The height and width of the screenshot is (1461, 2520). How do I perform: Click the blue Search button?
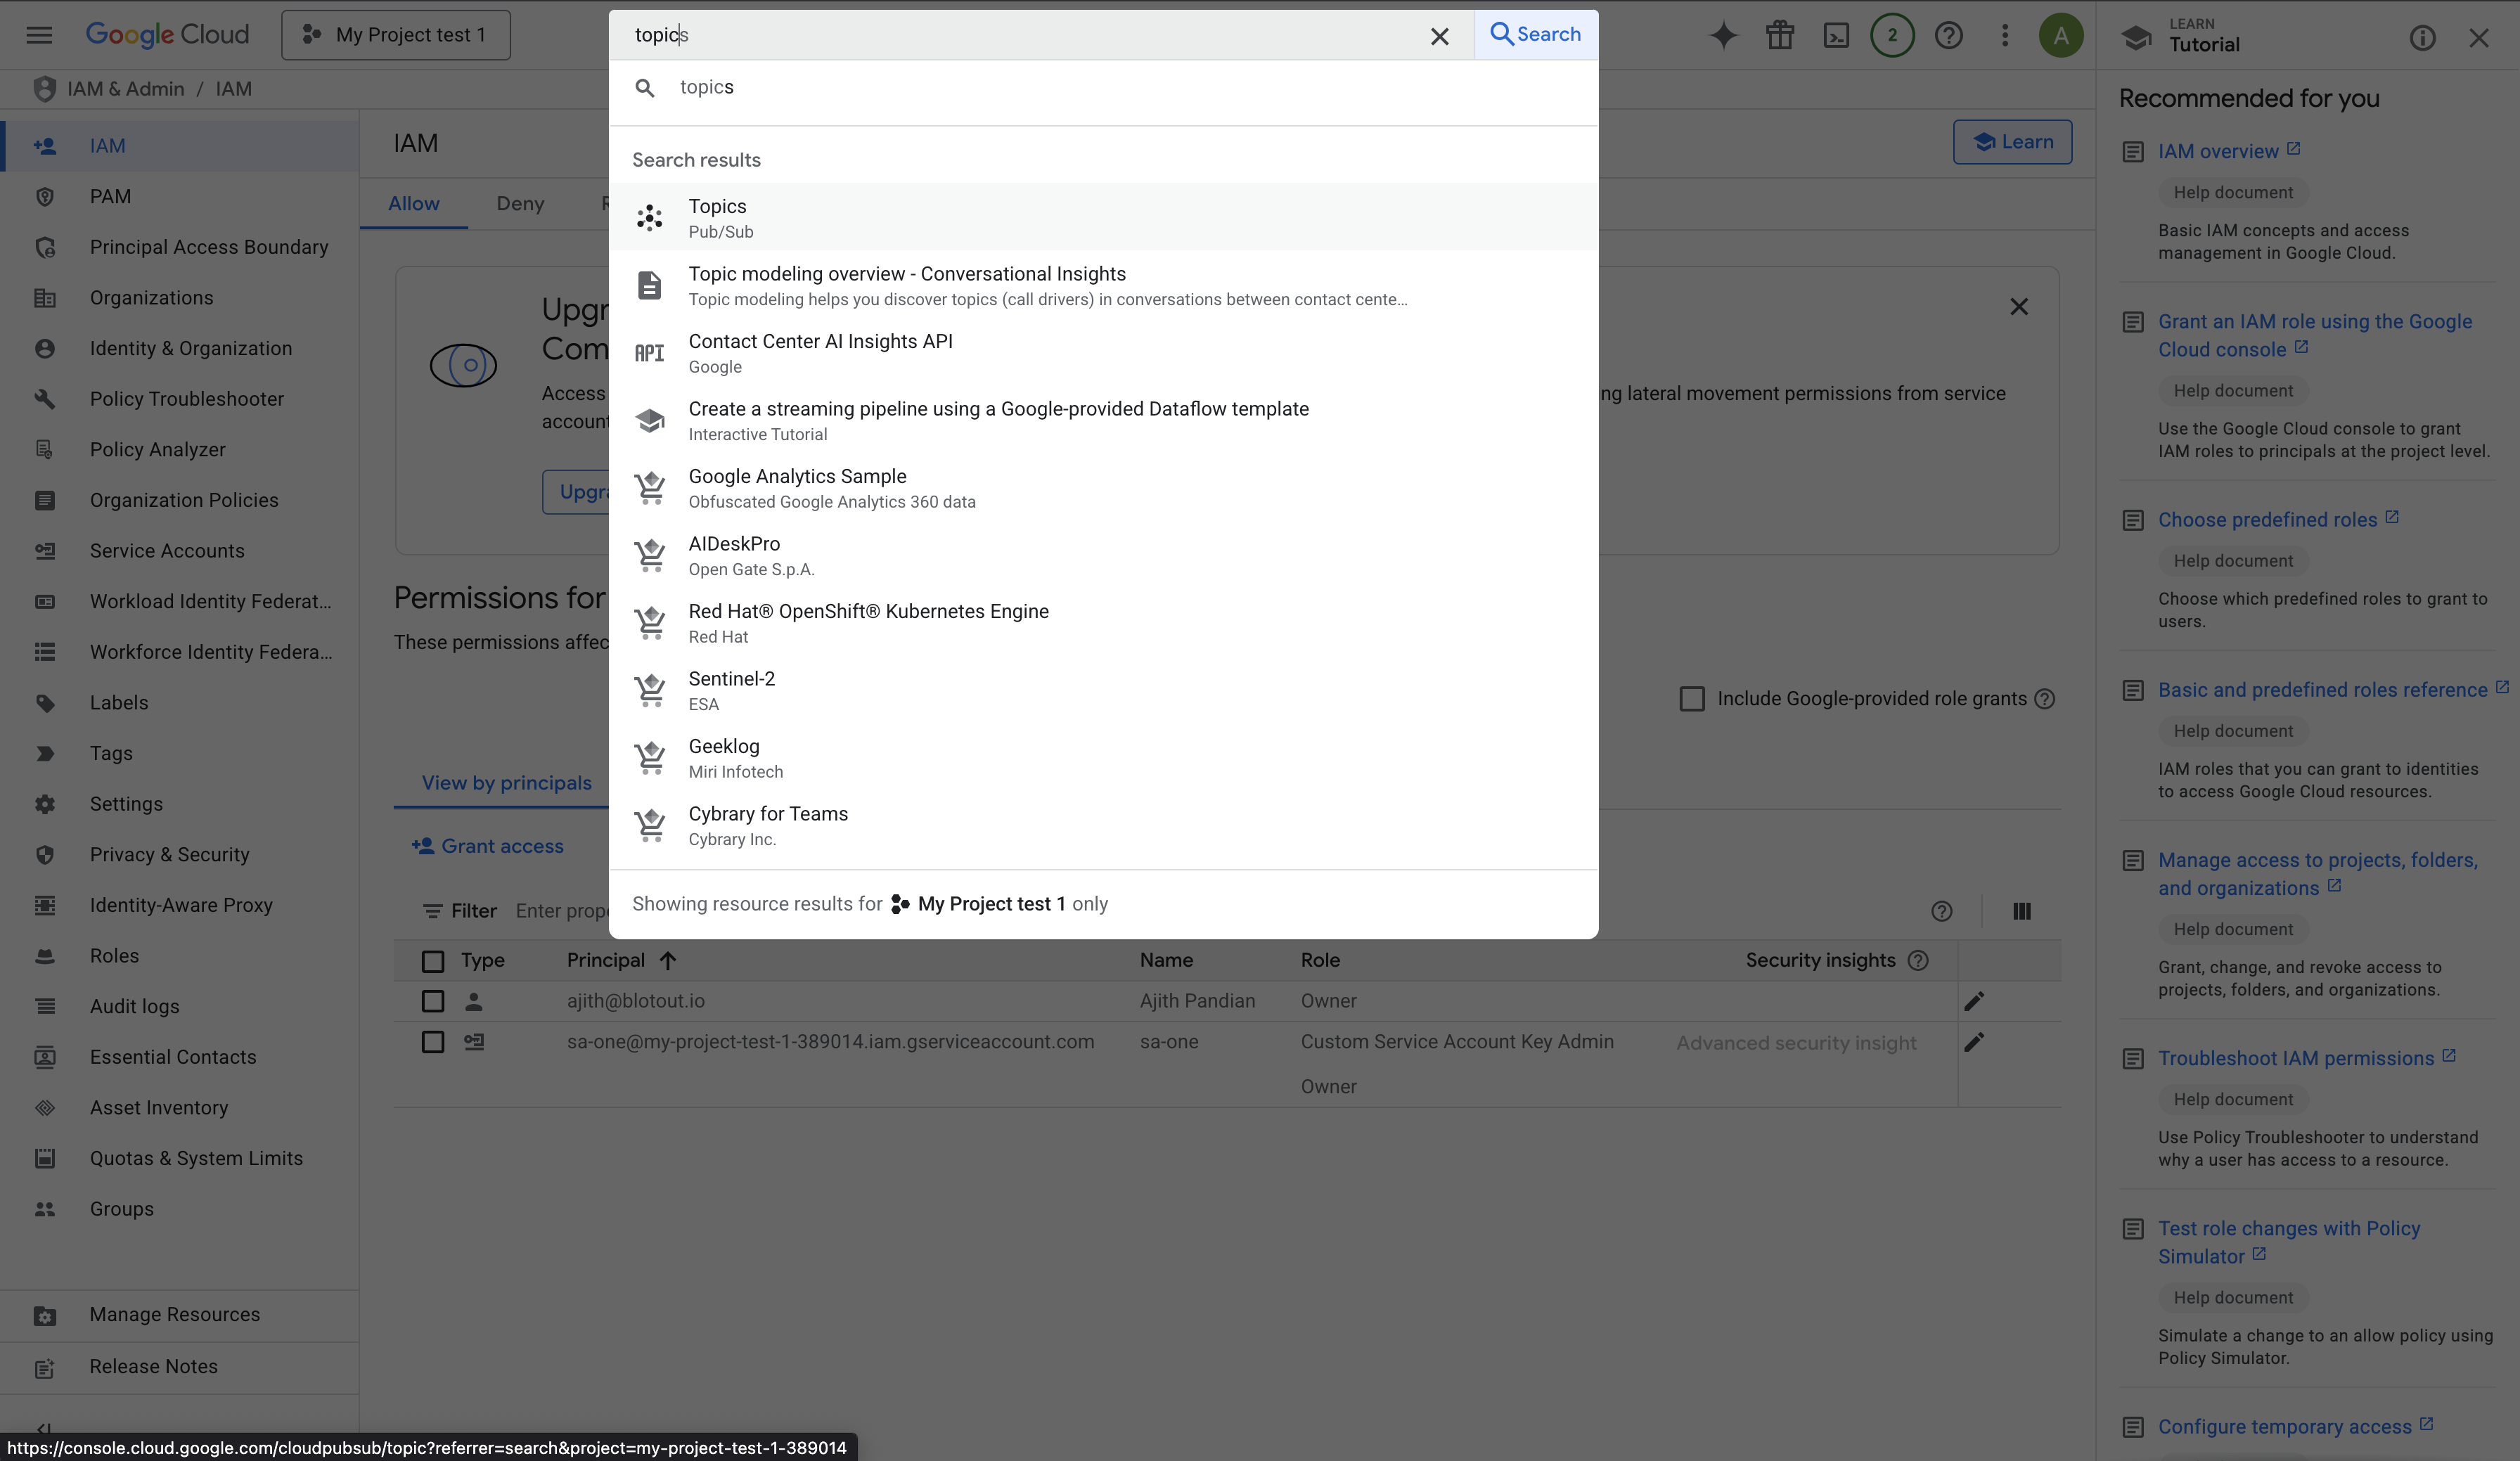point(1536,35)
